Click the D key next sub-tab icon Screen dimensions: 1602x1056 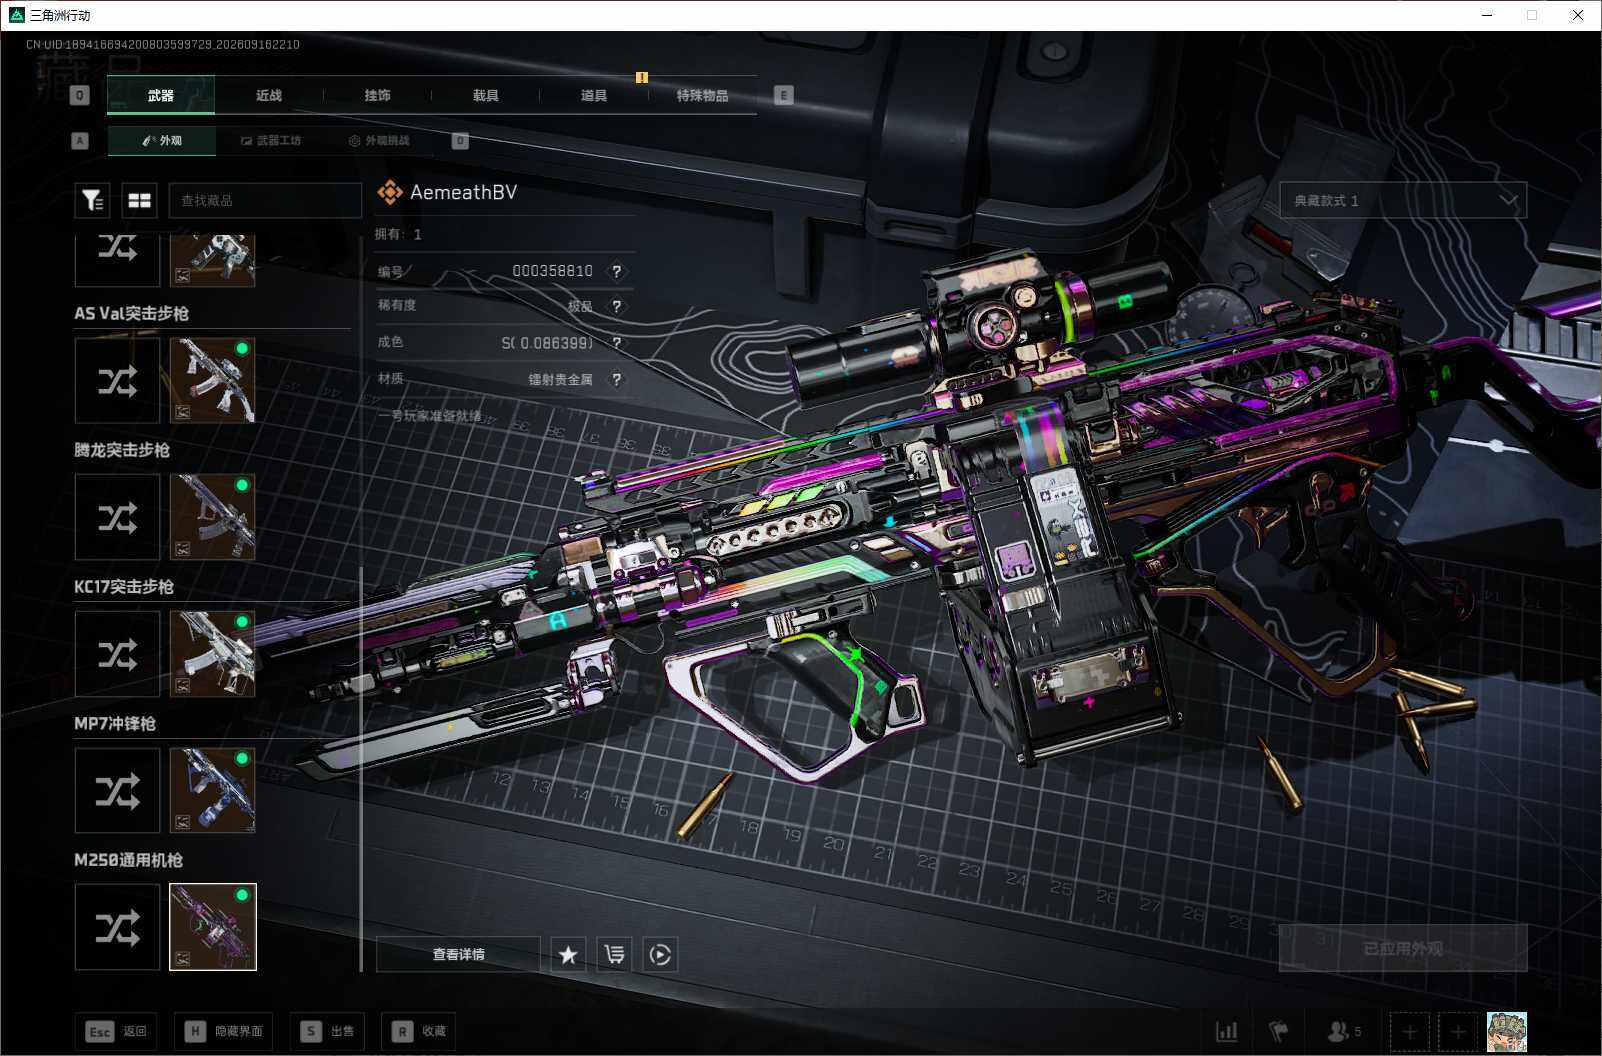(x=460, y=141)
